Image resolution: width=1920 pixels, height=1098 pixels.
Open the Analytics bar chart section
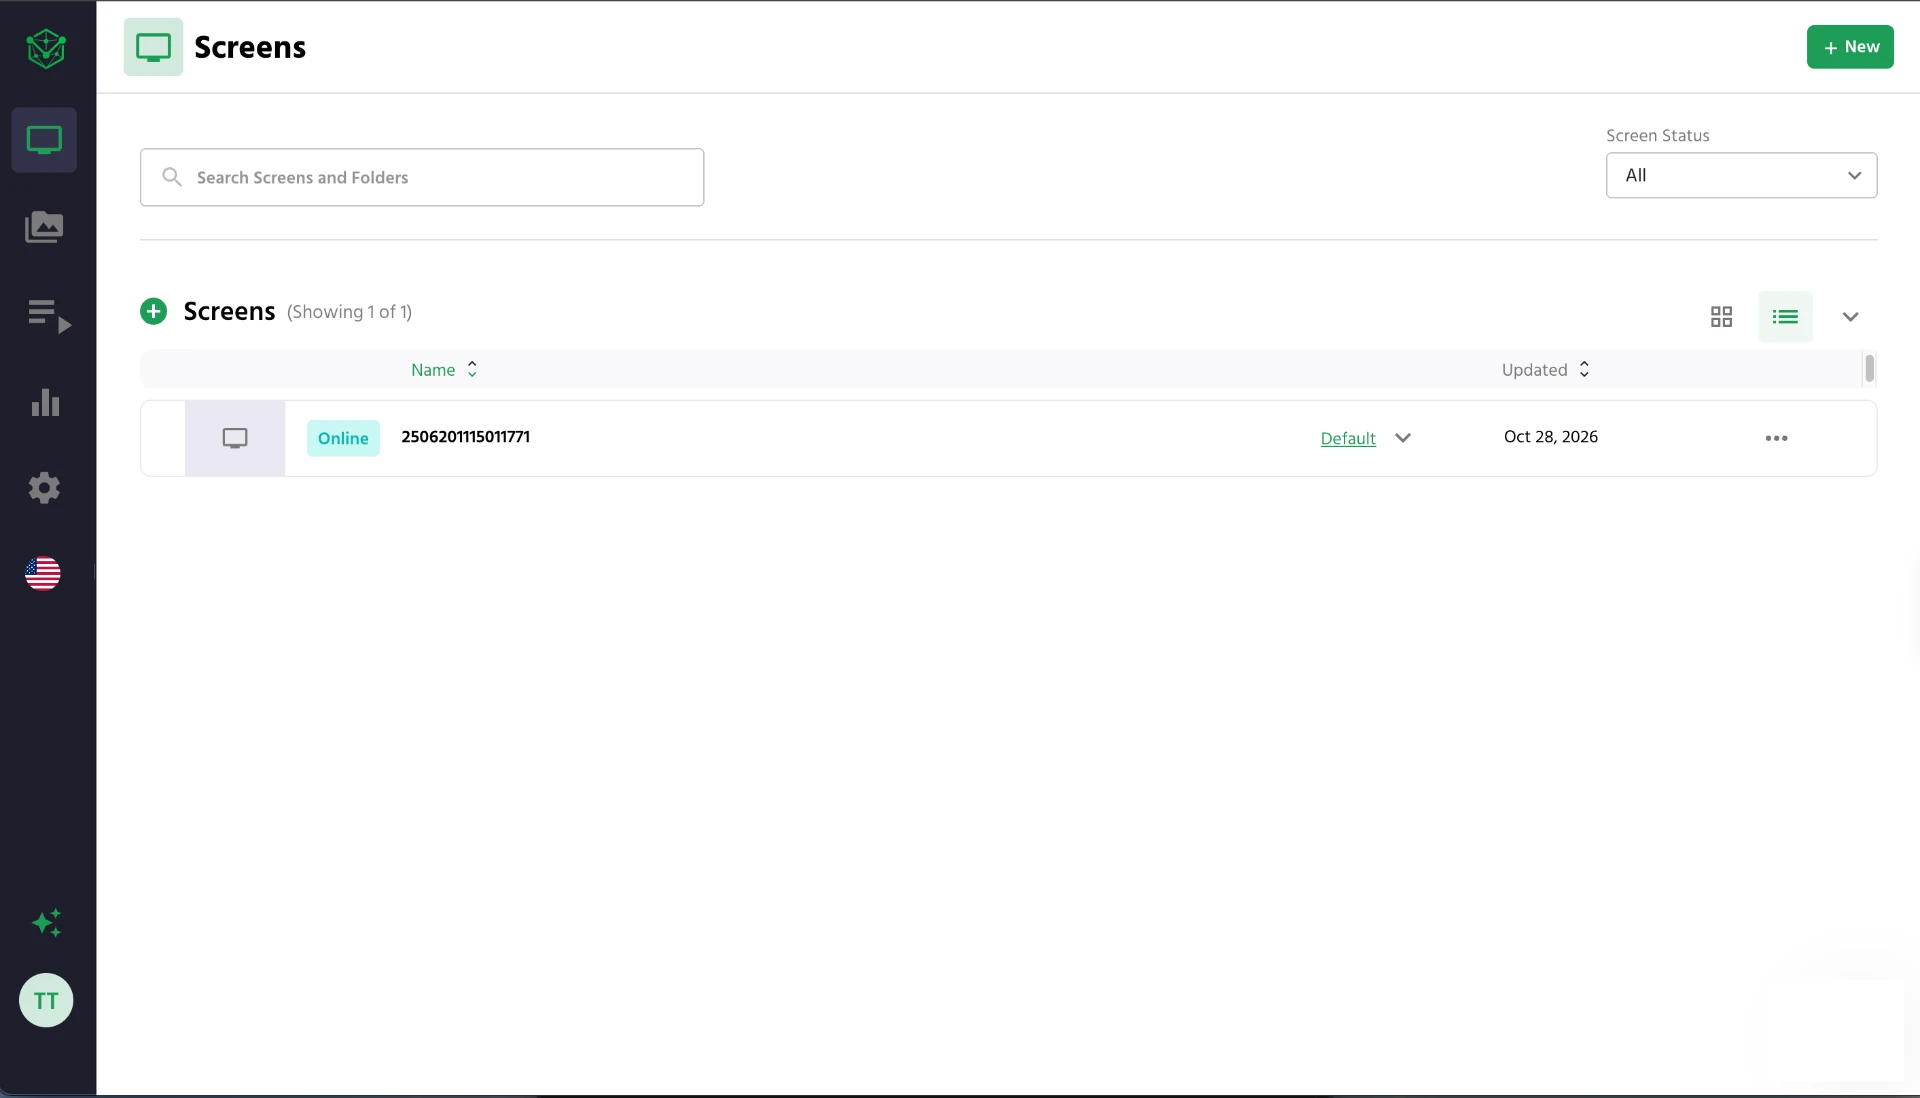click(x=45, y=402)
